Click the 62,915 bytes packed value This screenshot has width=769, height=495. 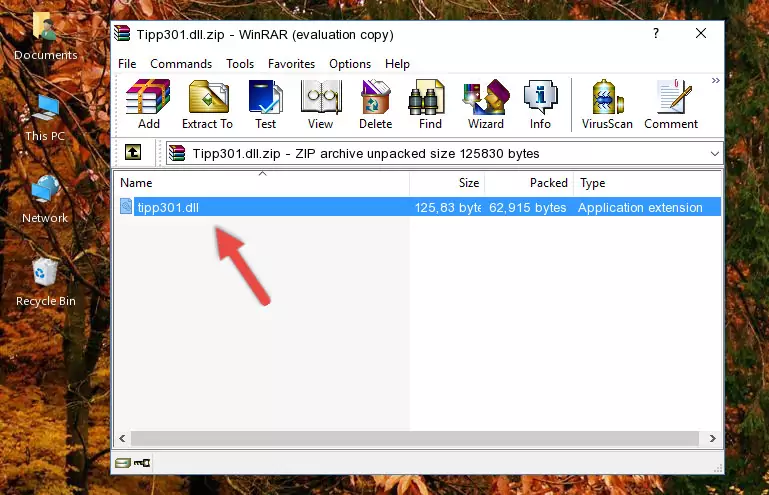point(528,208)
